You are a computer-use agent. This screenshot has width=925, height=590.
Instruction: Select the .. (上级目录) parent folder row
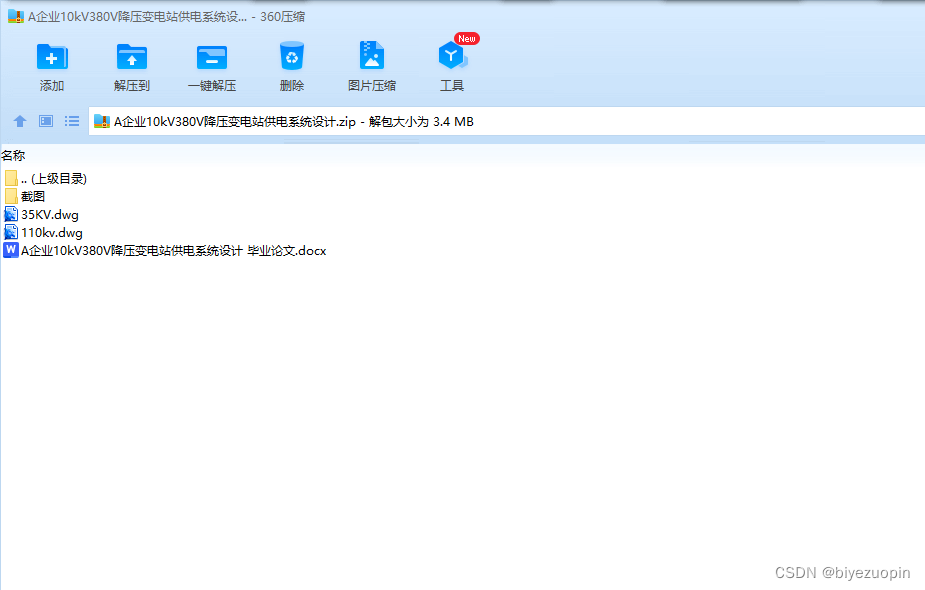click(x=46, y=178)
